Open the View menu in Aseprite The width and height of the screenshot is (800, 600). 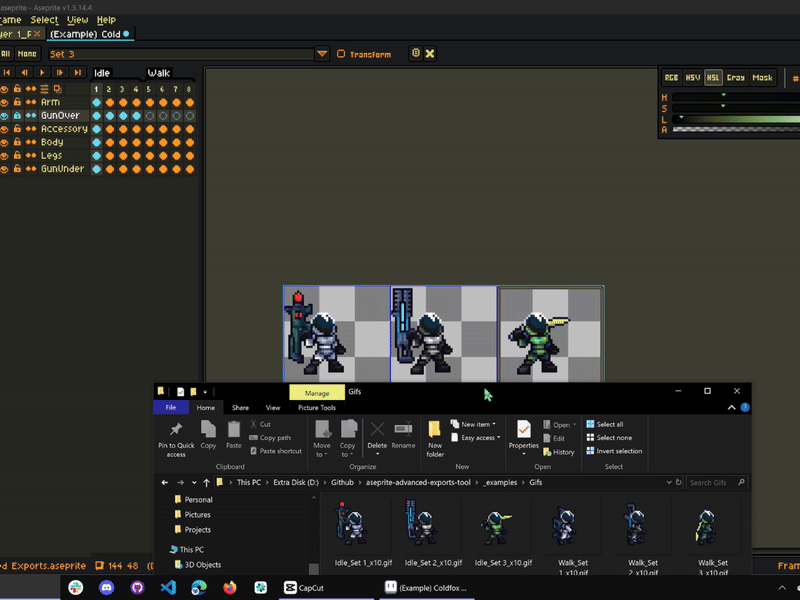(77, 20)
